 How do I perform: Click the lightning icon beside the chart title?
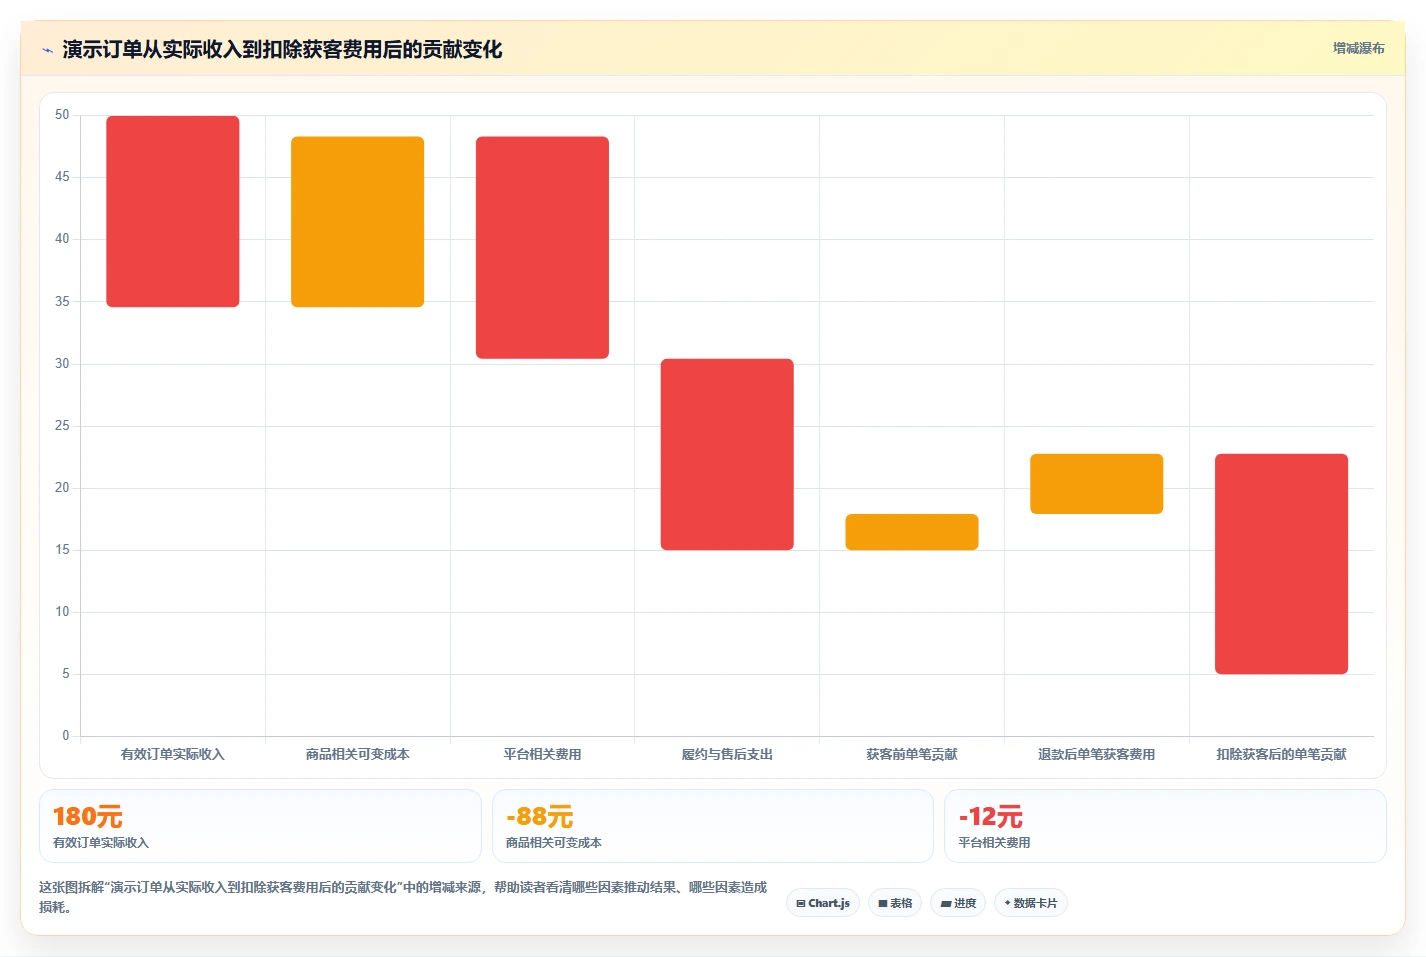tap(47, 50)
